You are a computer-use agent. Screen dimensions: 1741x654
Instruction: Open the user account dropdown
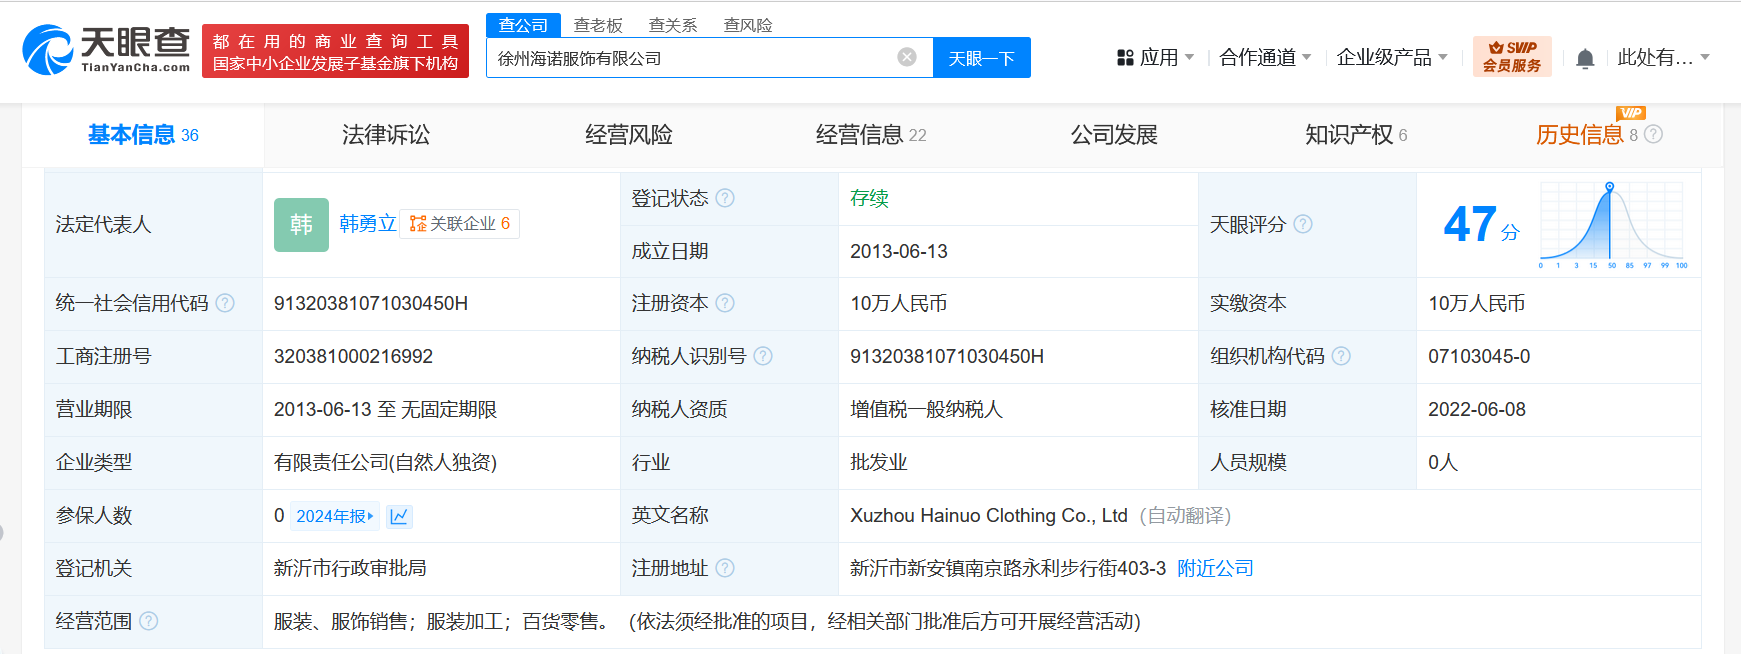pyautogui.click(x=1663, y=57)
